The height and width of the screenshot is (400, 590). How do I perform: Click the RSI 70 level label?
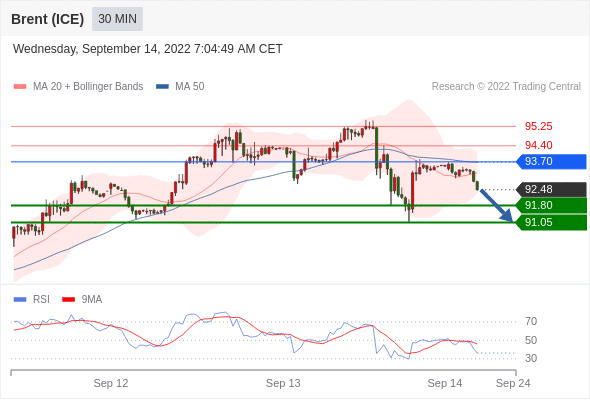tap(531, 322)
